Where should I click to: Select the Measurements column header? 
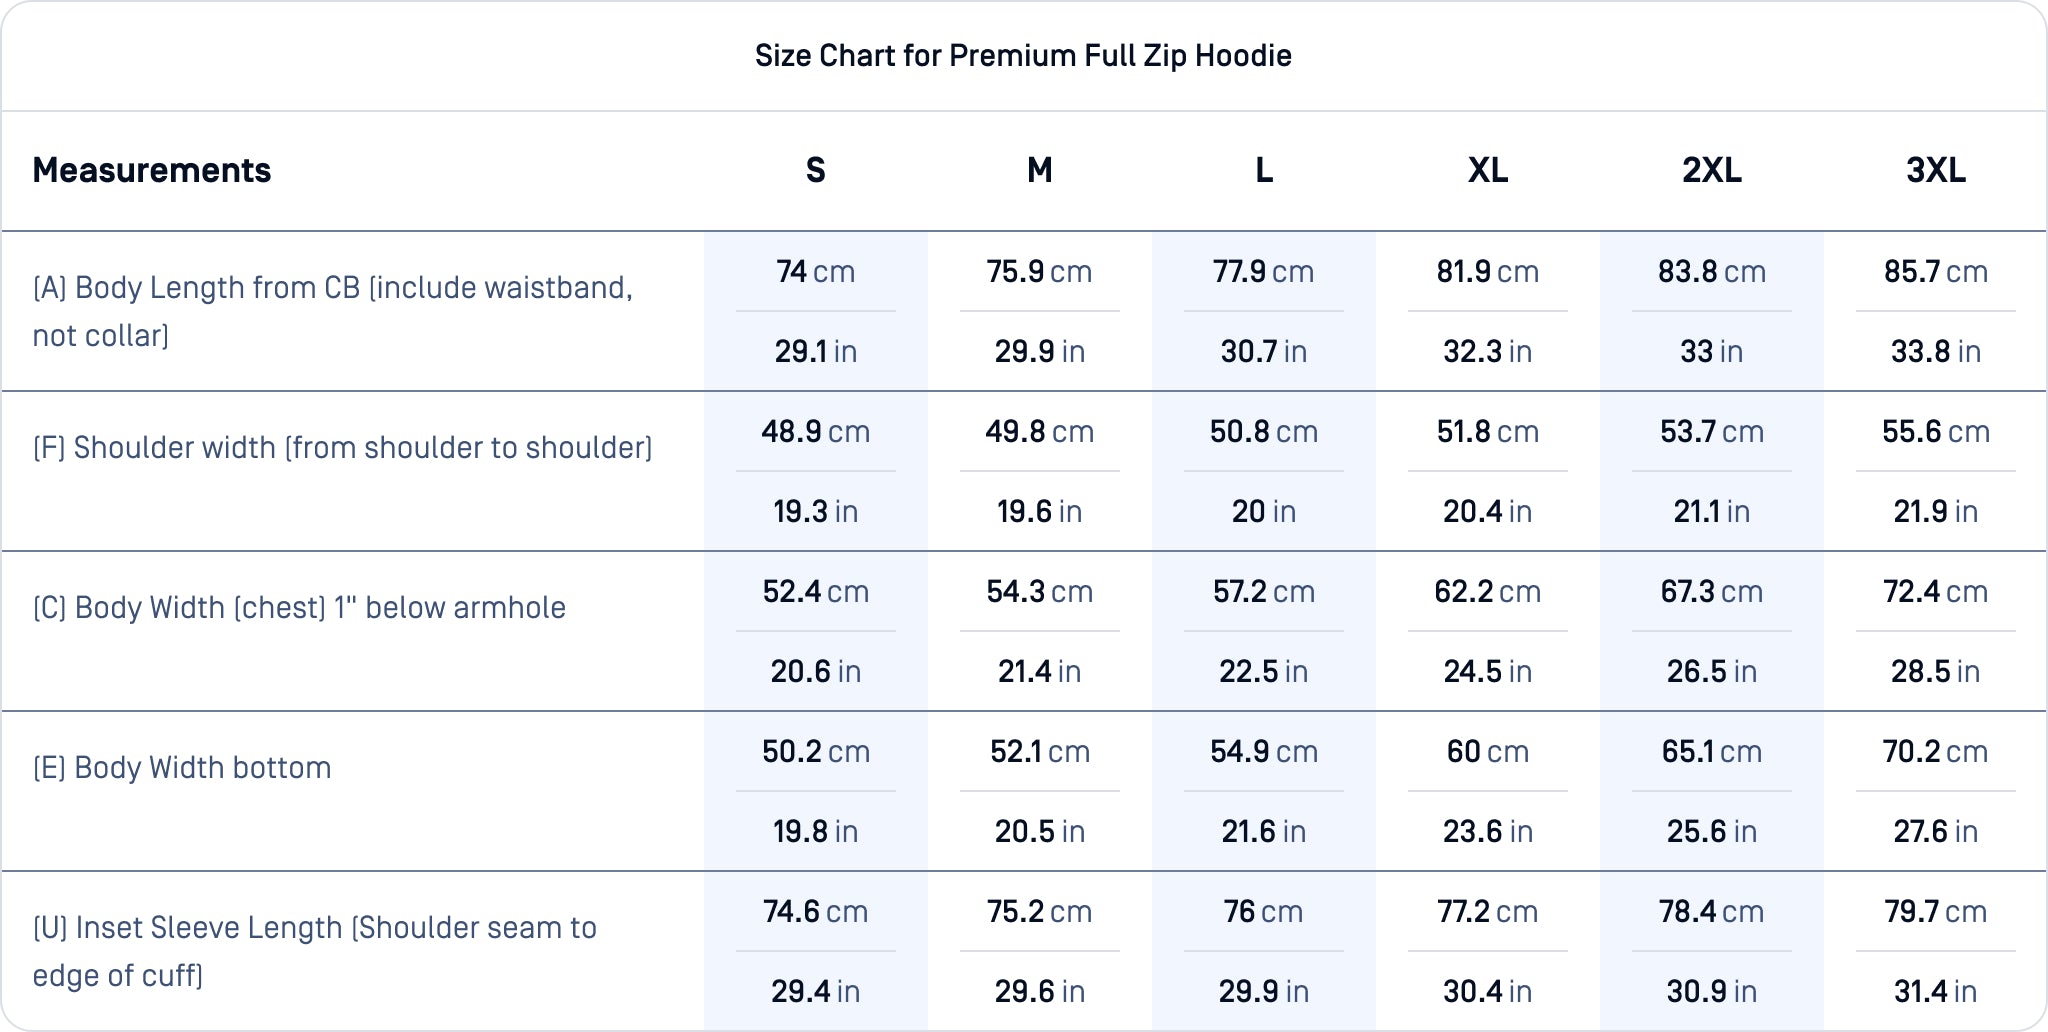tap(152, 171)
